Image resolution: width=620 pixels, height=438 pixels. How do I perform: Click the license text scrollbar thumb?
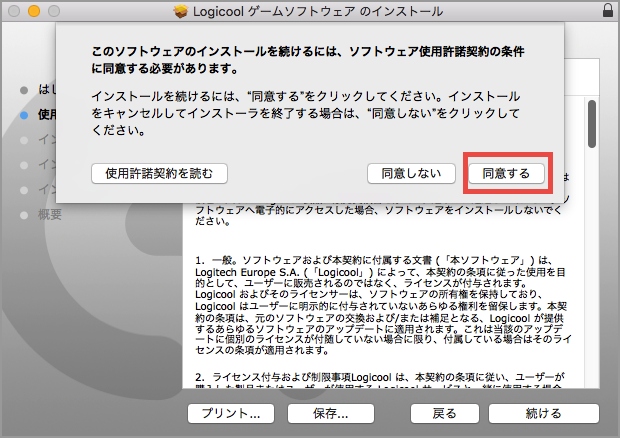(x=592, y=124)
